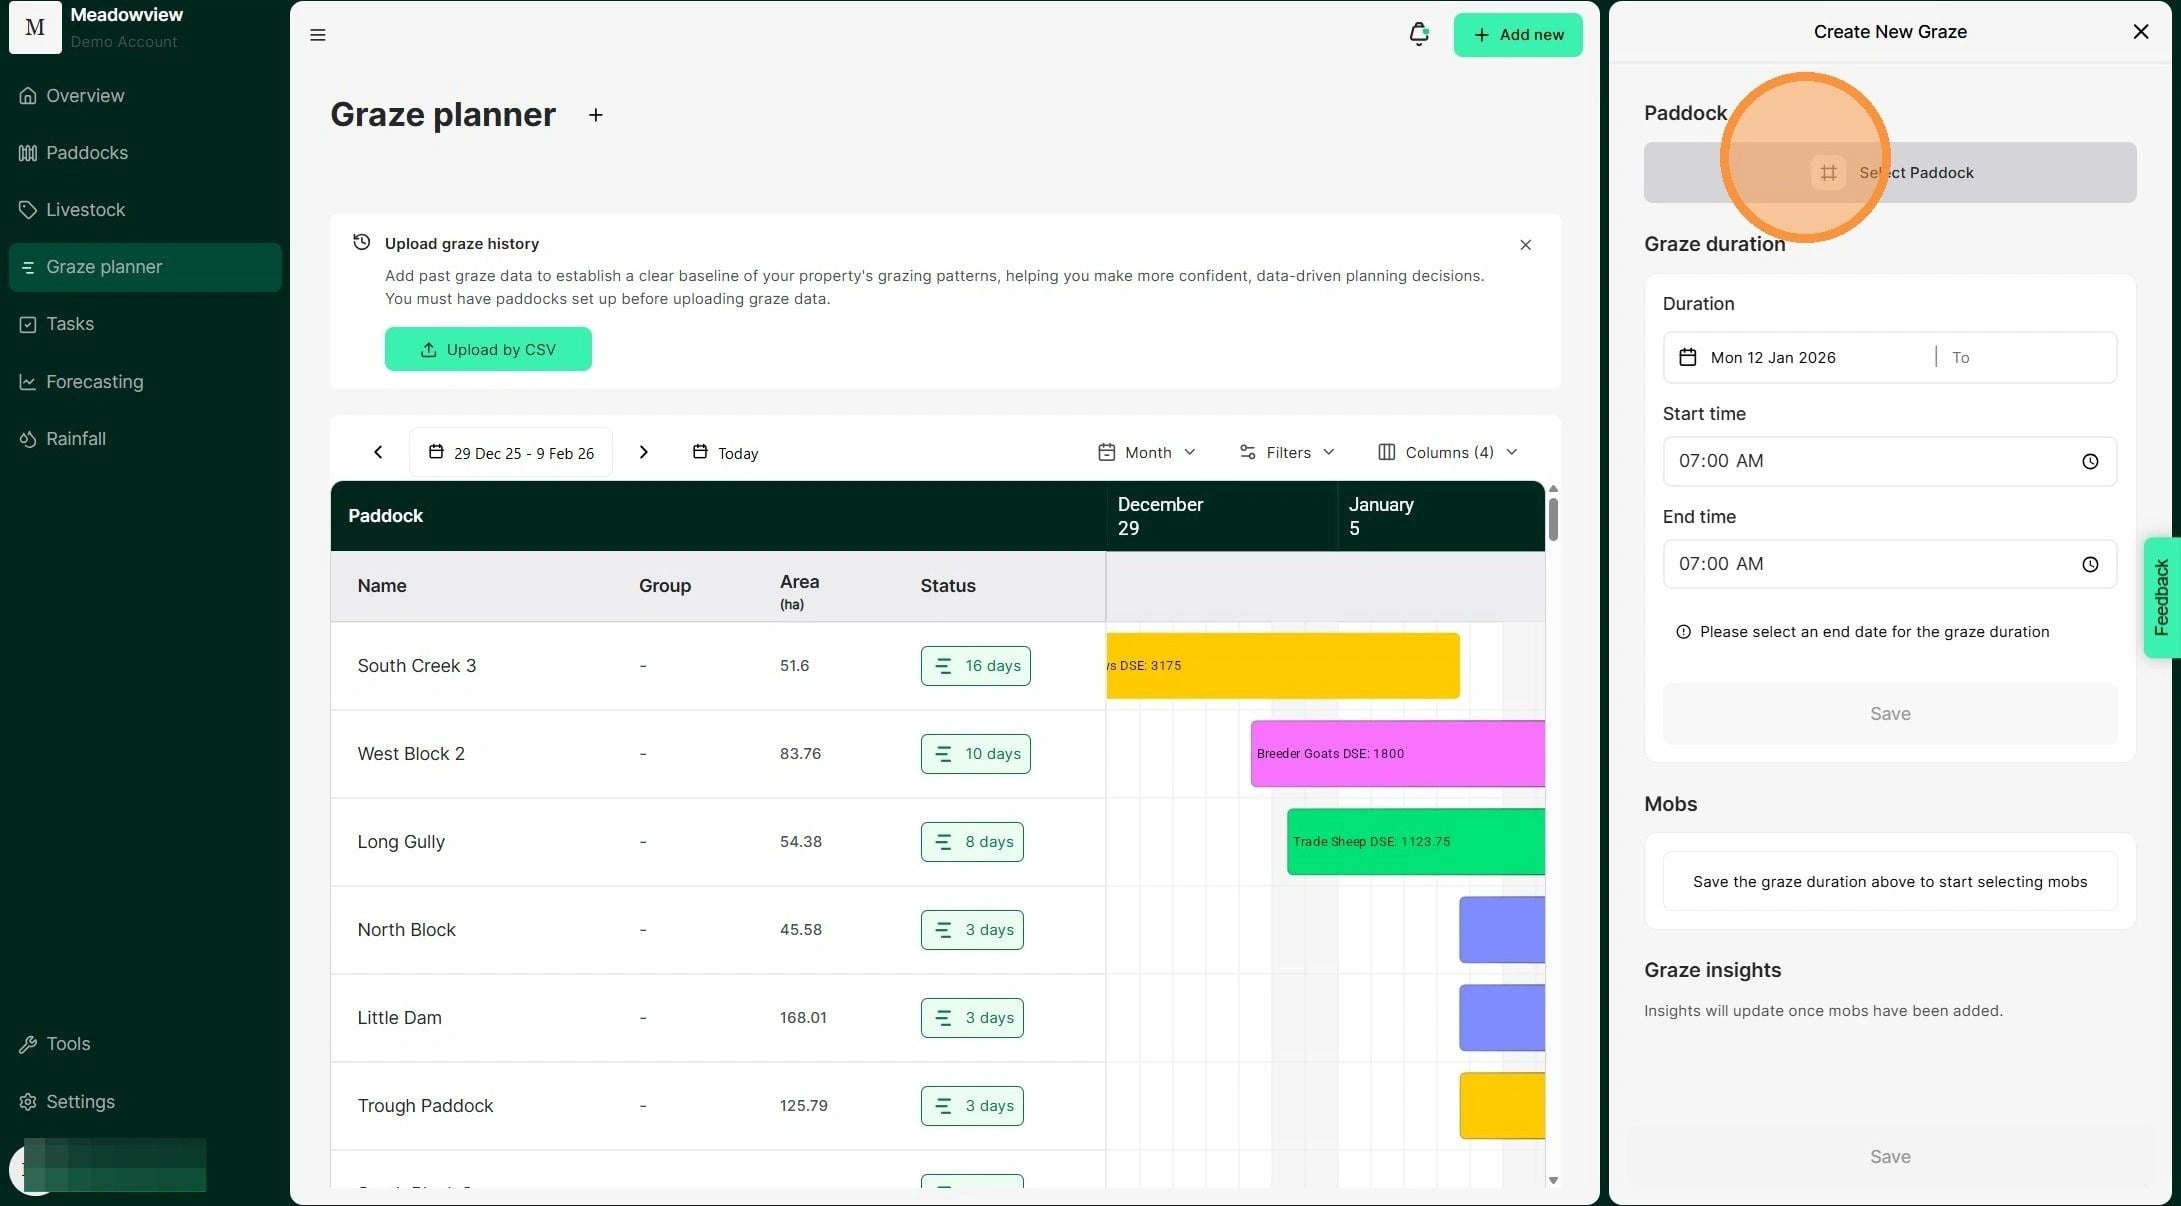Viewport: 2181px width, 1206px height.
Task: Click the notification bell icon
Action: point(1418,35)
